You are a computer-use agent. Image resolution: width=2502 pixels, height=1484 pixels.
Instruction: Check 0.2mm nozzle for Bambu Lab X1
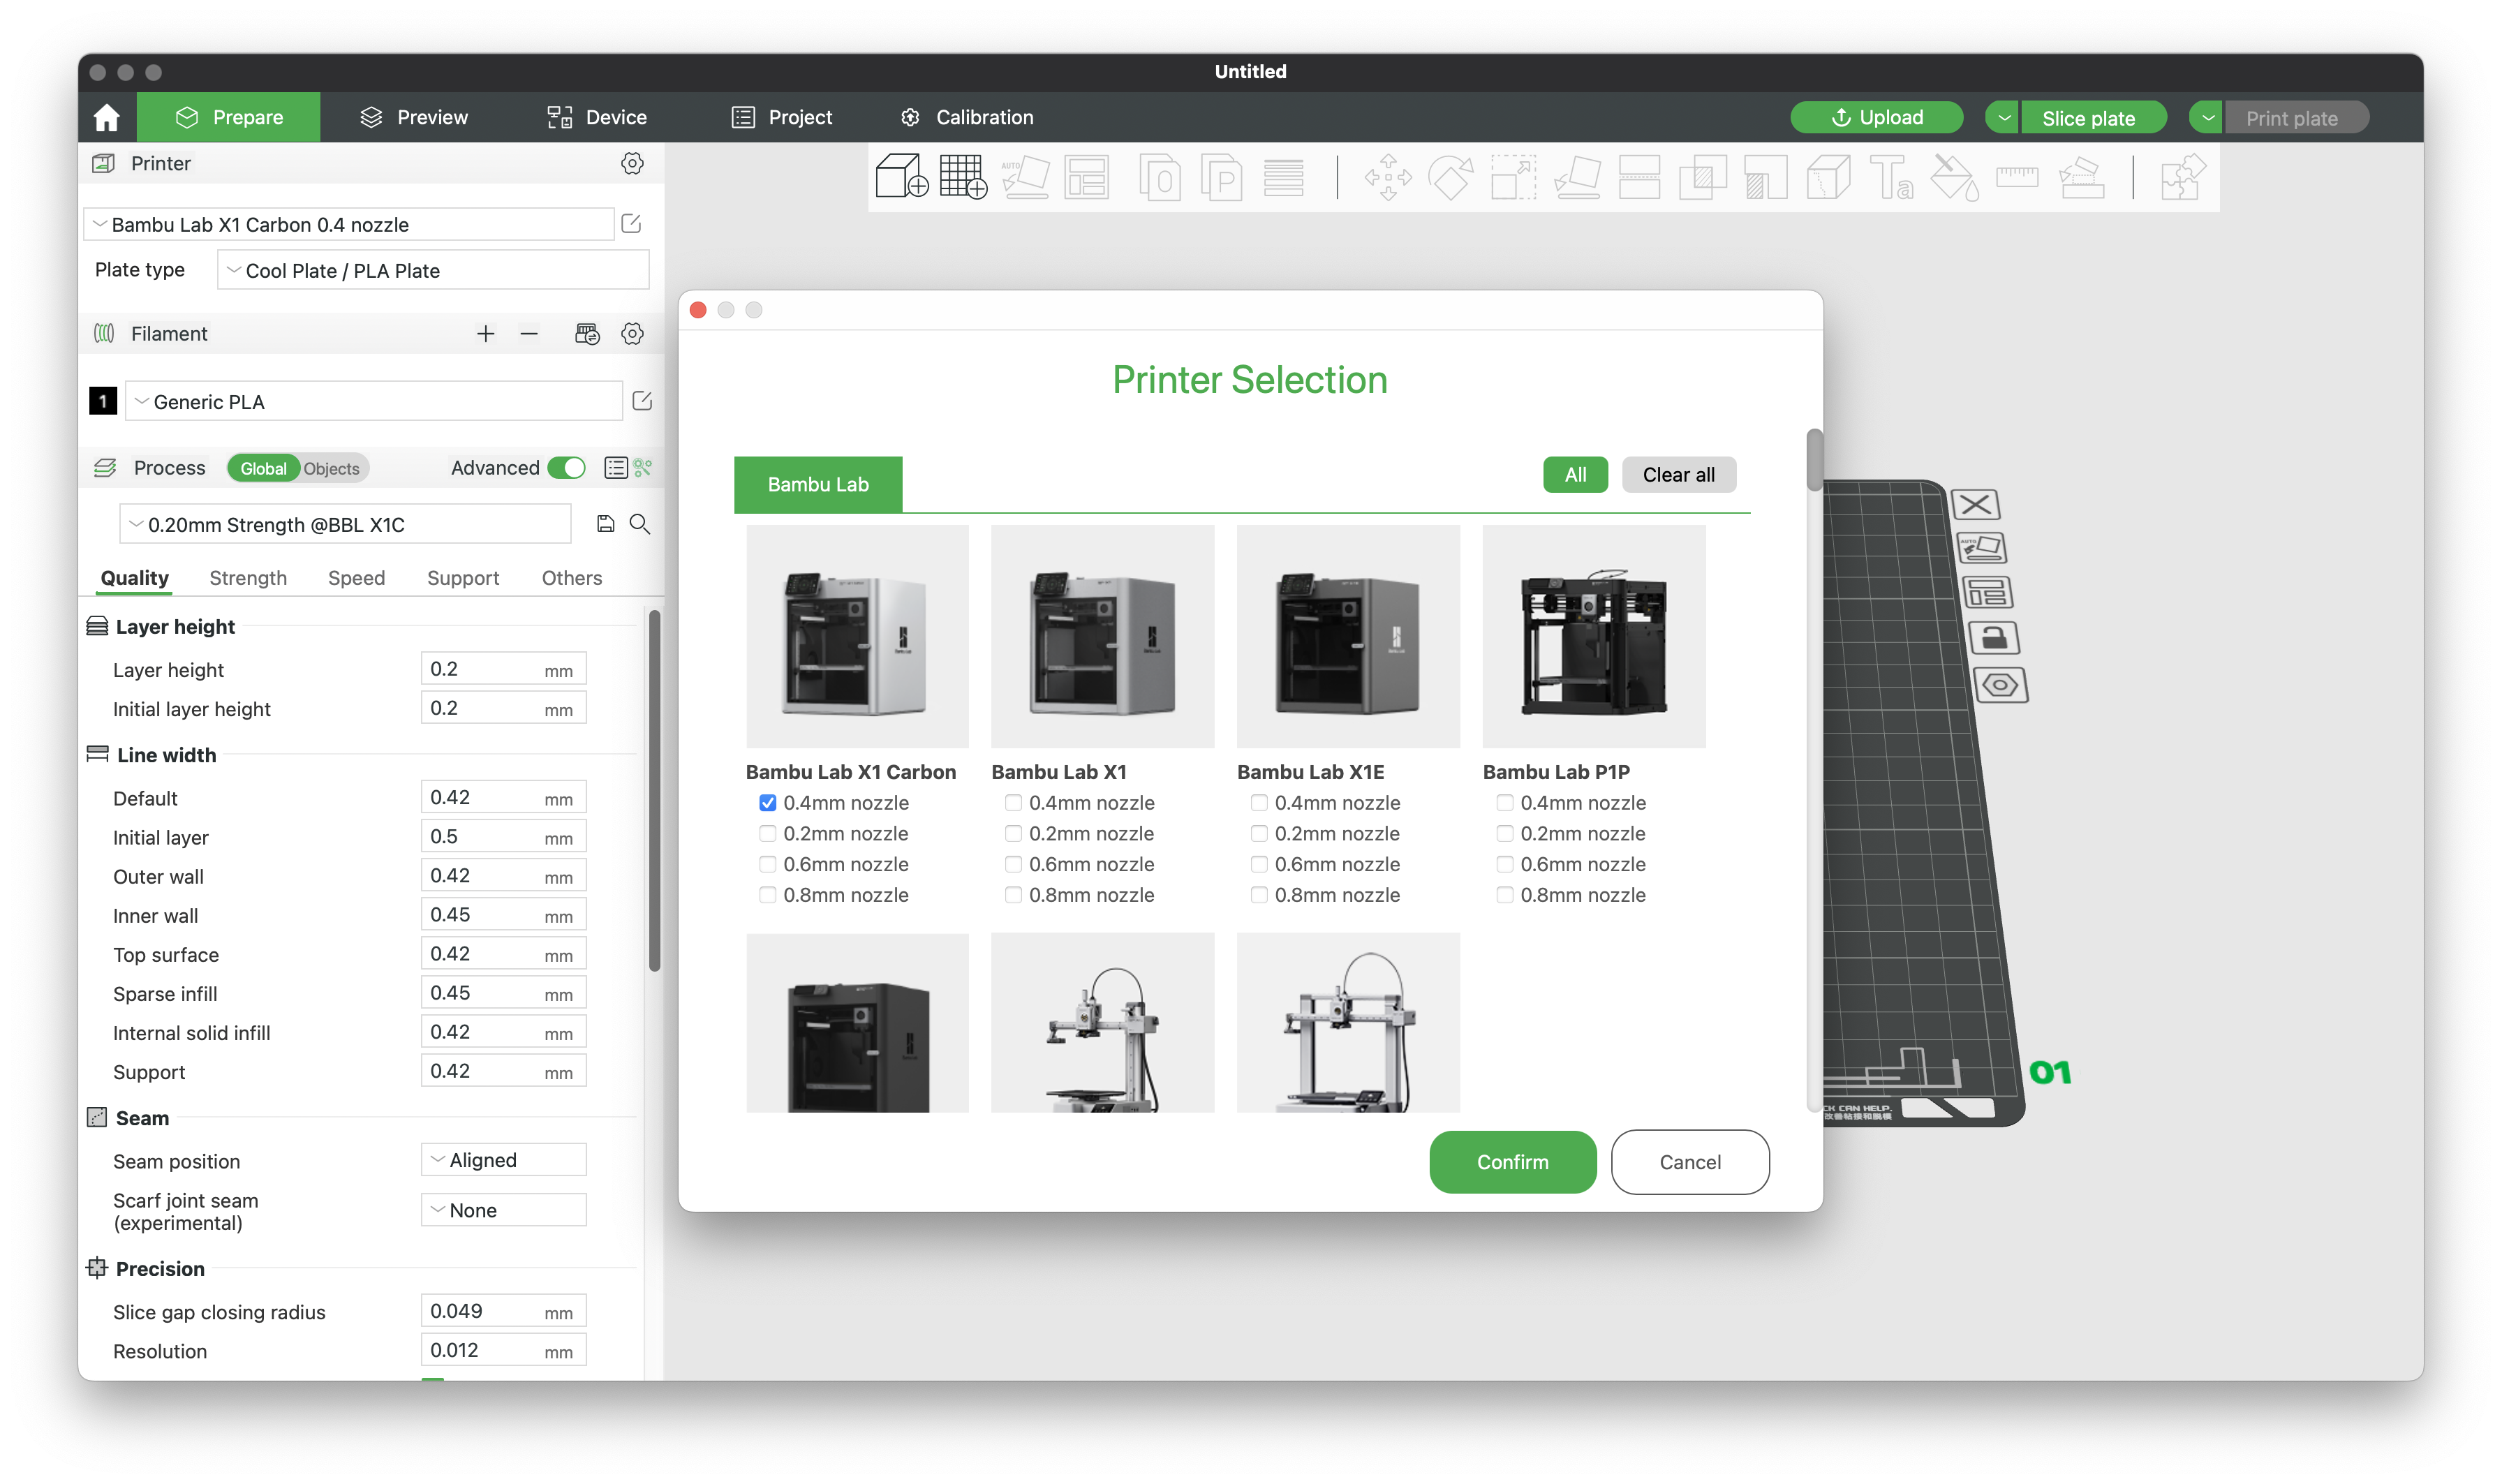coord(1012,833)
